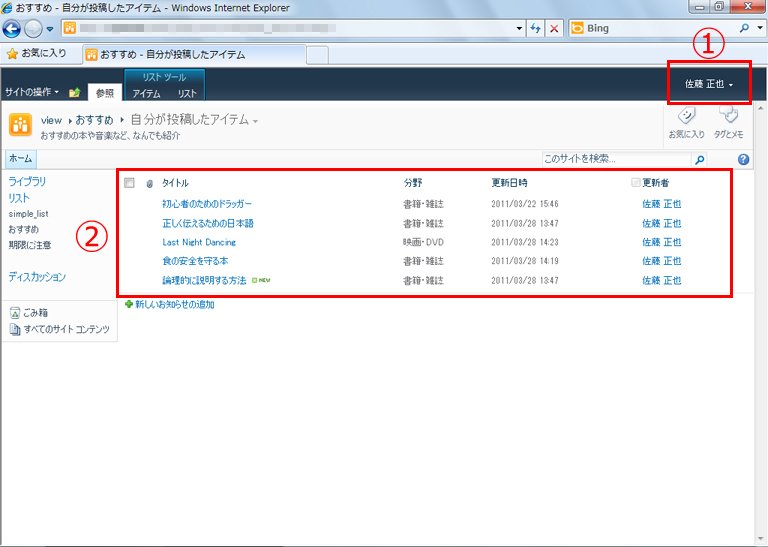The image size is (768, 547).
Task: Open the item 正しく伝えるための日本語
Action: click(x=208, y=223)
